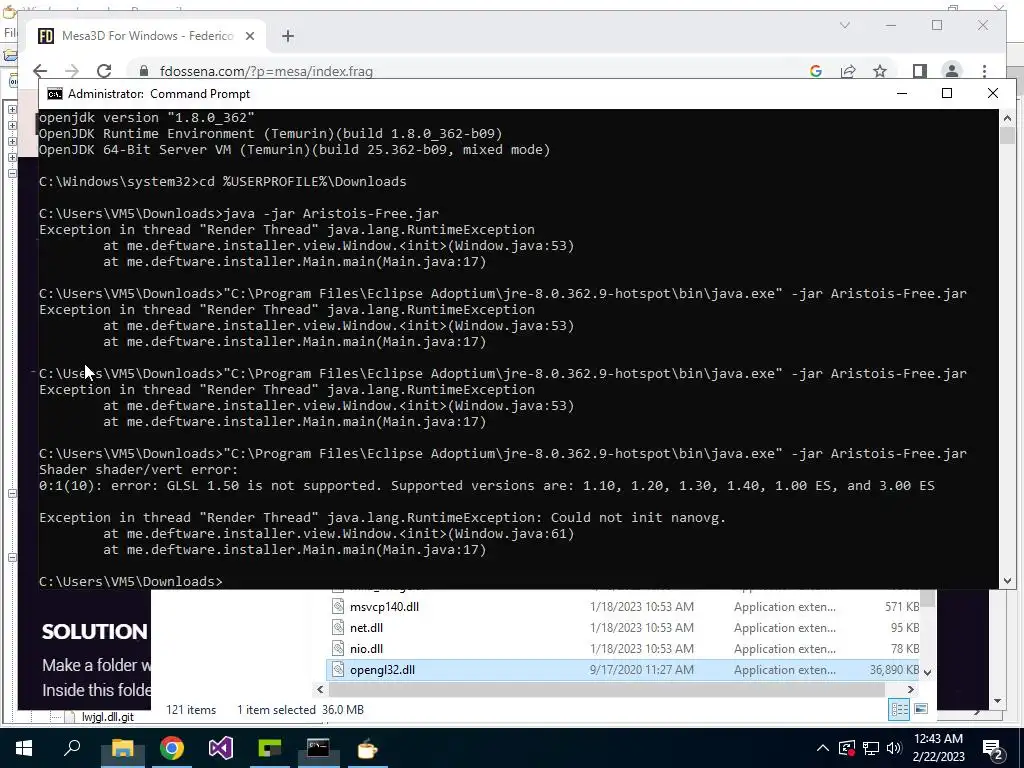Open Windows taskbar search
The width and height of the screenshot is (1024, 768).
pos(72,748)
